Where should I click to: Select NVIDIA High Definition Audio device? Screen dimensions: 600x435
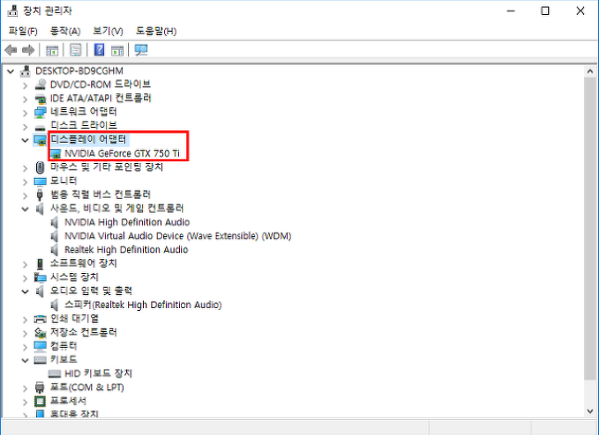click(x=127, y=222)
